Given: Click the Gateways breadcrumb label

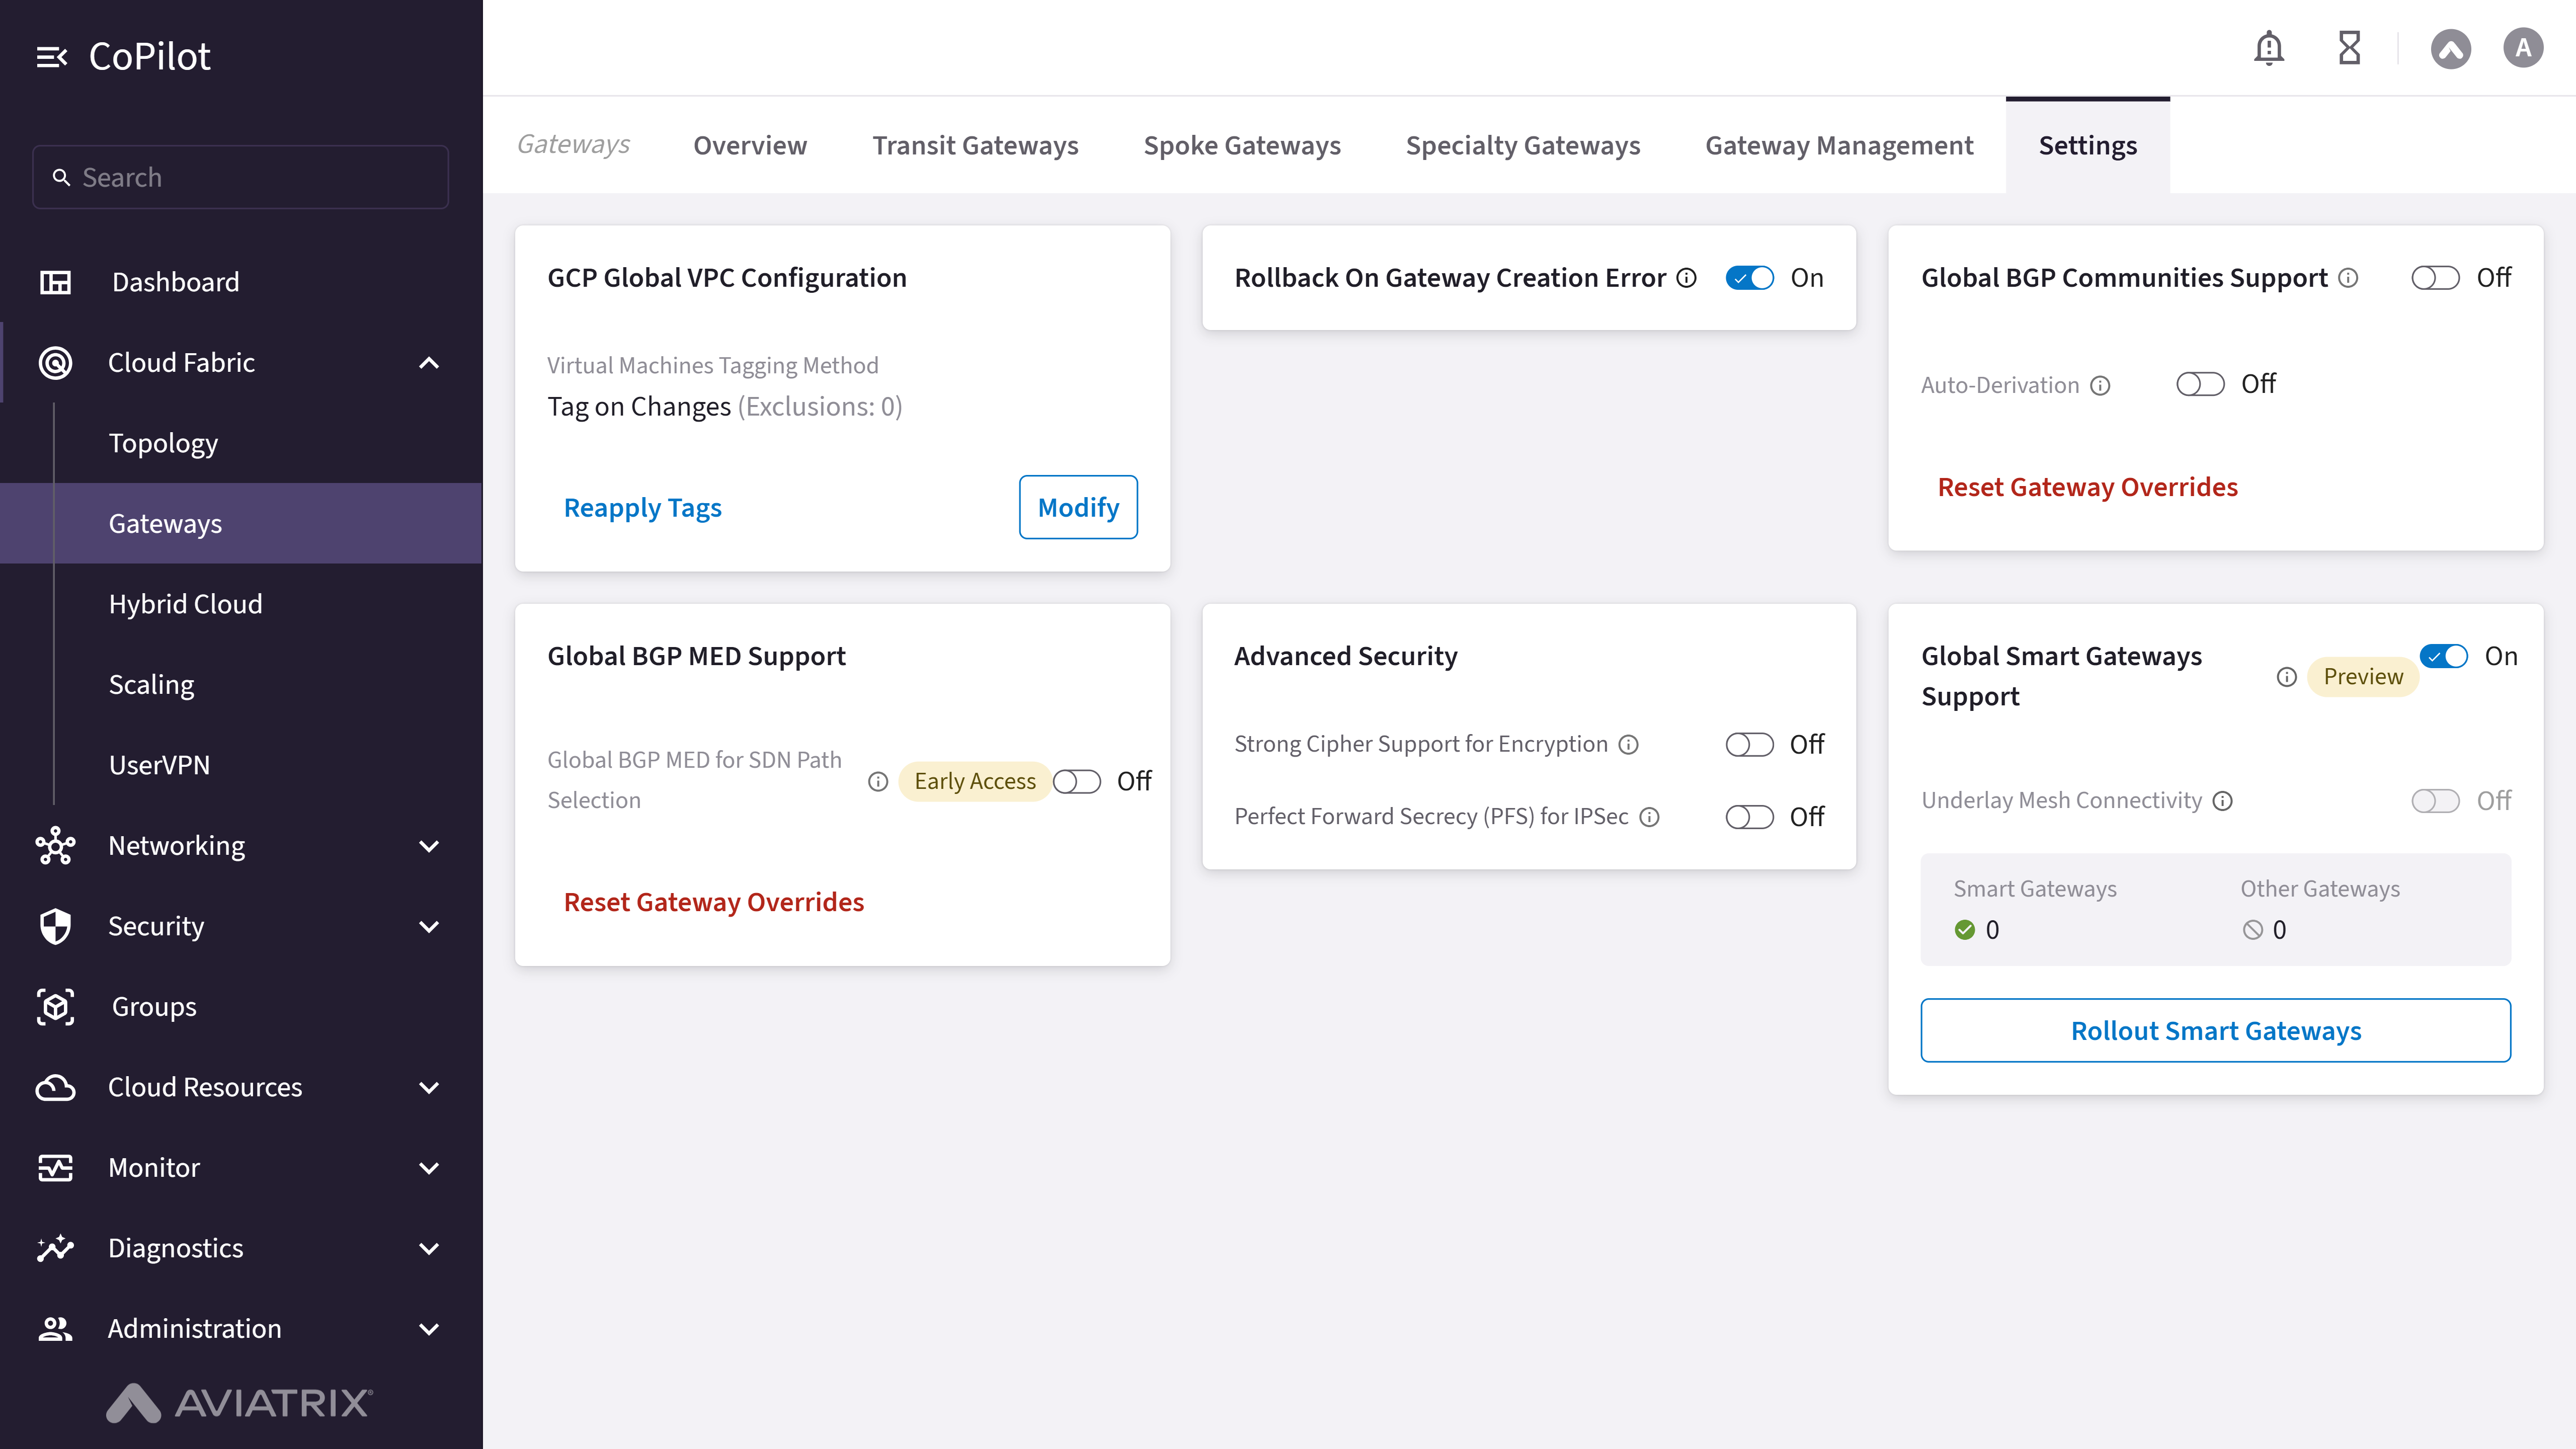Looking at the screenshot, I should click(573, 145).
